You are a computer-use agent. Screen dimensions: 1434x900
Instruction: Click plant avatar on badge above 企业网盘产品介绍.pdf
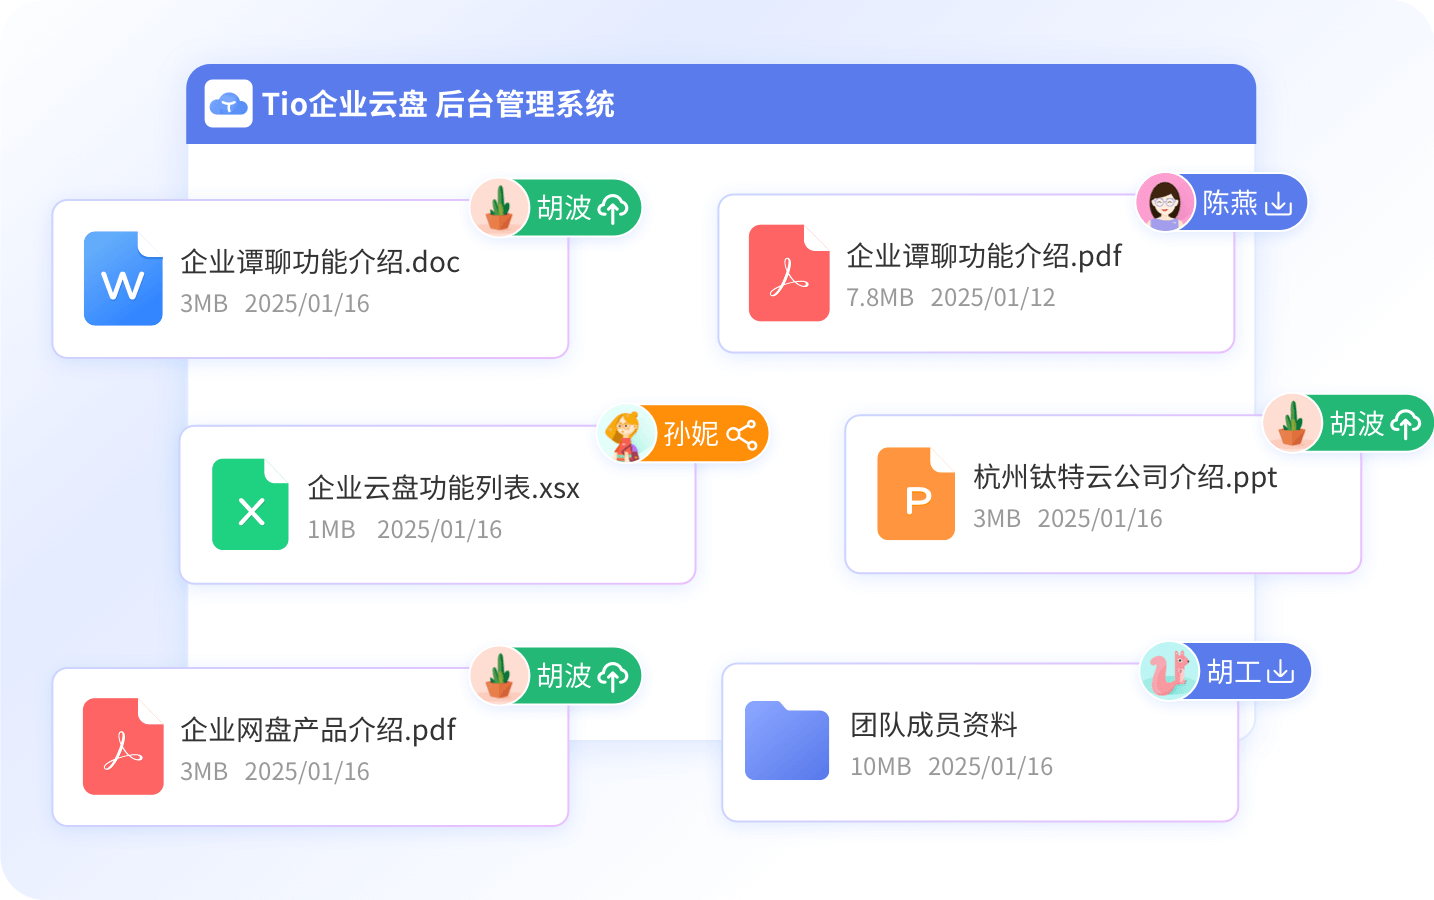[499, 676]
